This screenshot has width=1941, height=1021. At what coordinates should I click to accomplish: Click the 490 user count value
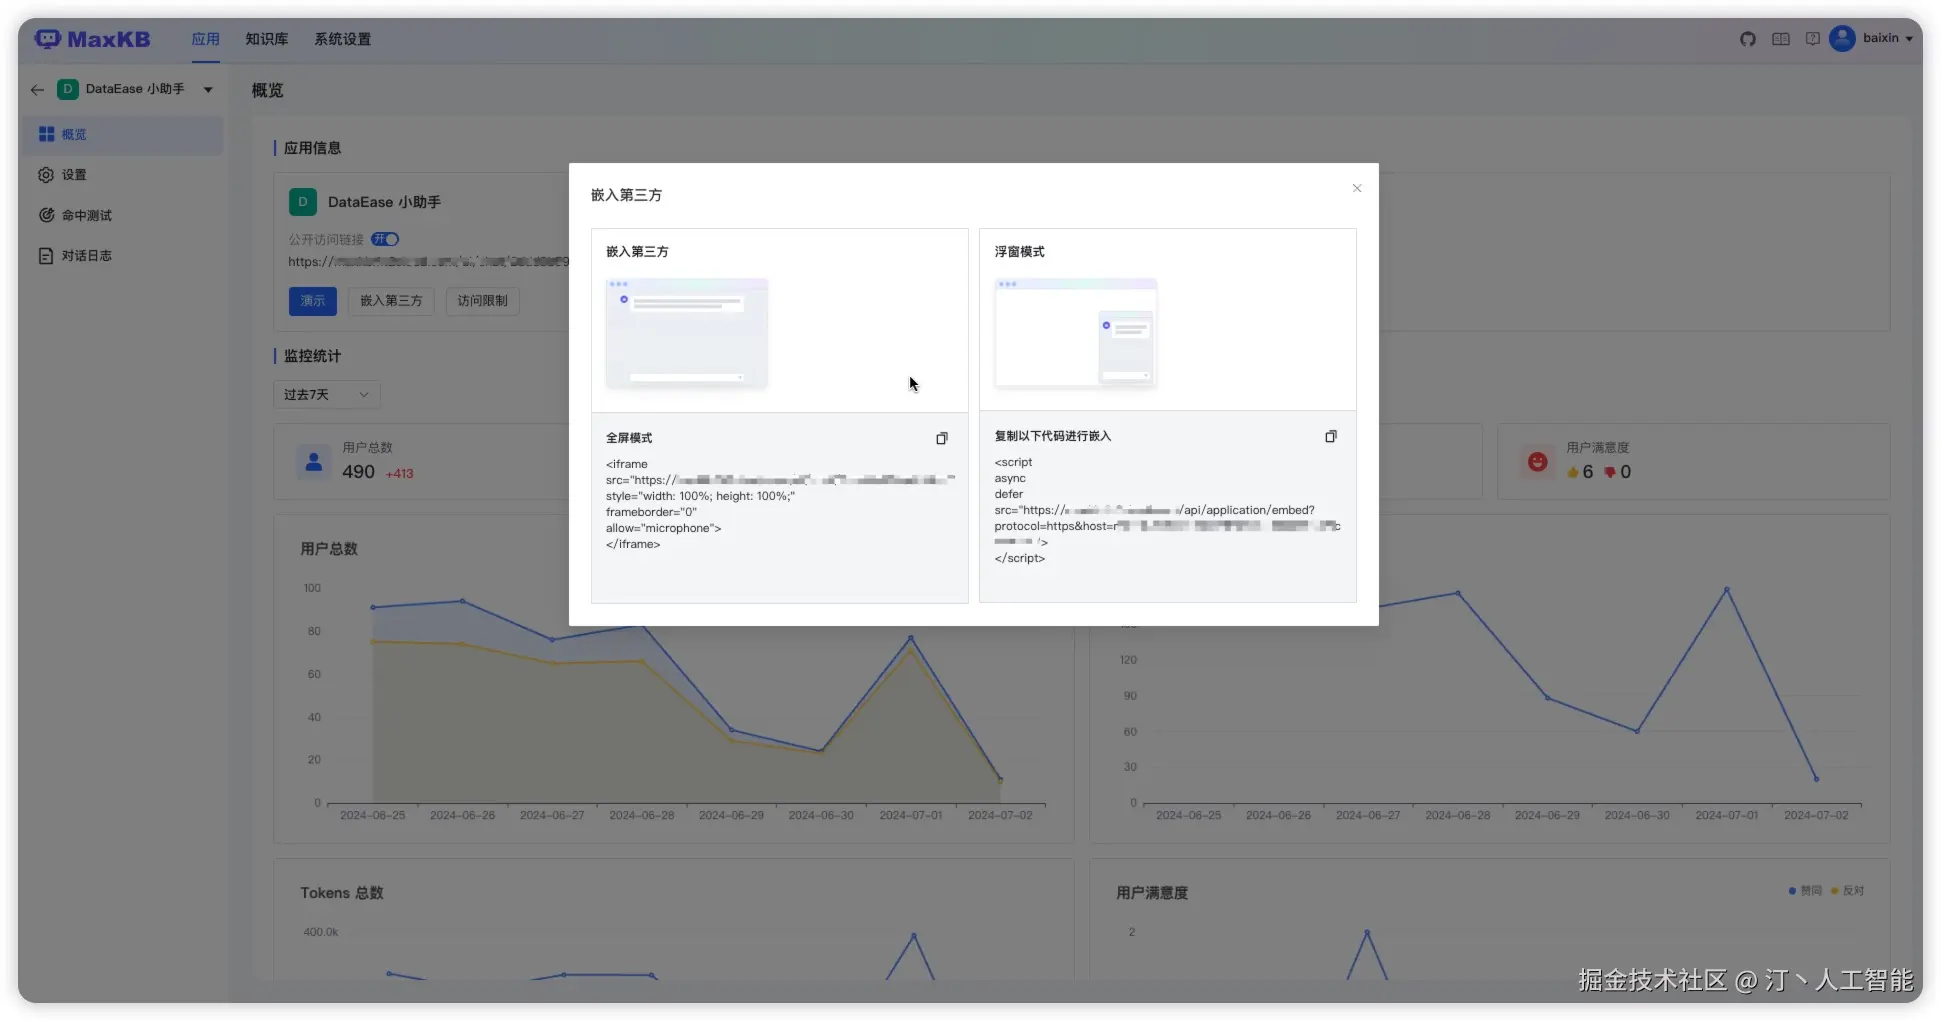coord(358,472)
